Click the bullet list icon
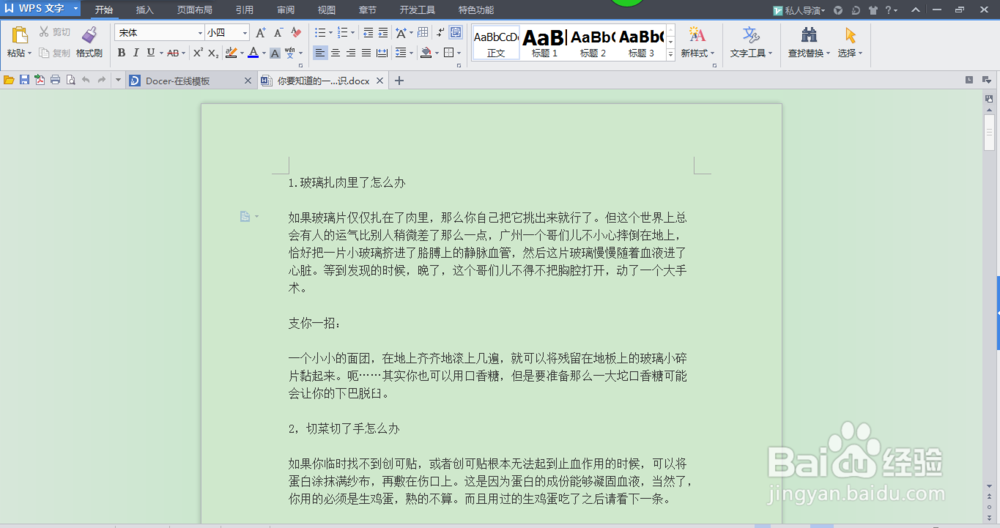Viewport: 1000px width, 528px height. (x=320, y=33)
